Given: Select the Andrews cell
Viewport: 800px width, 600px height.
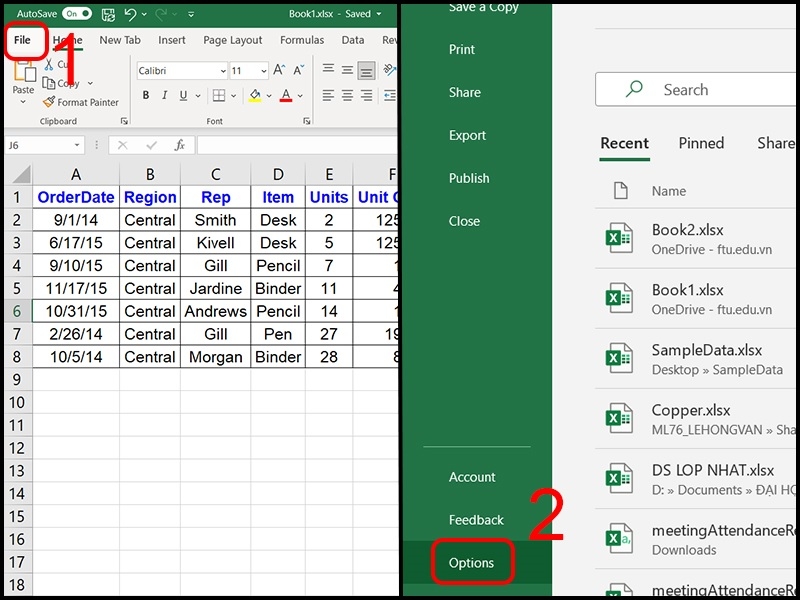Looking at the screenshot, I should (215, 311).
